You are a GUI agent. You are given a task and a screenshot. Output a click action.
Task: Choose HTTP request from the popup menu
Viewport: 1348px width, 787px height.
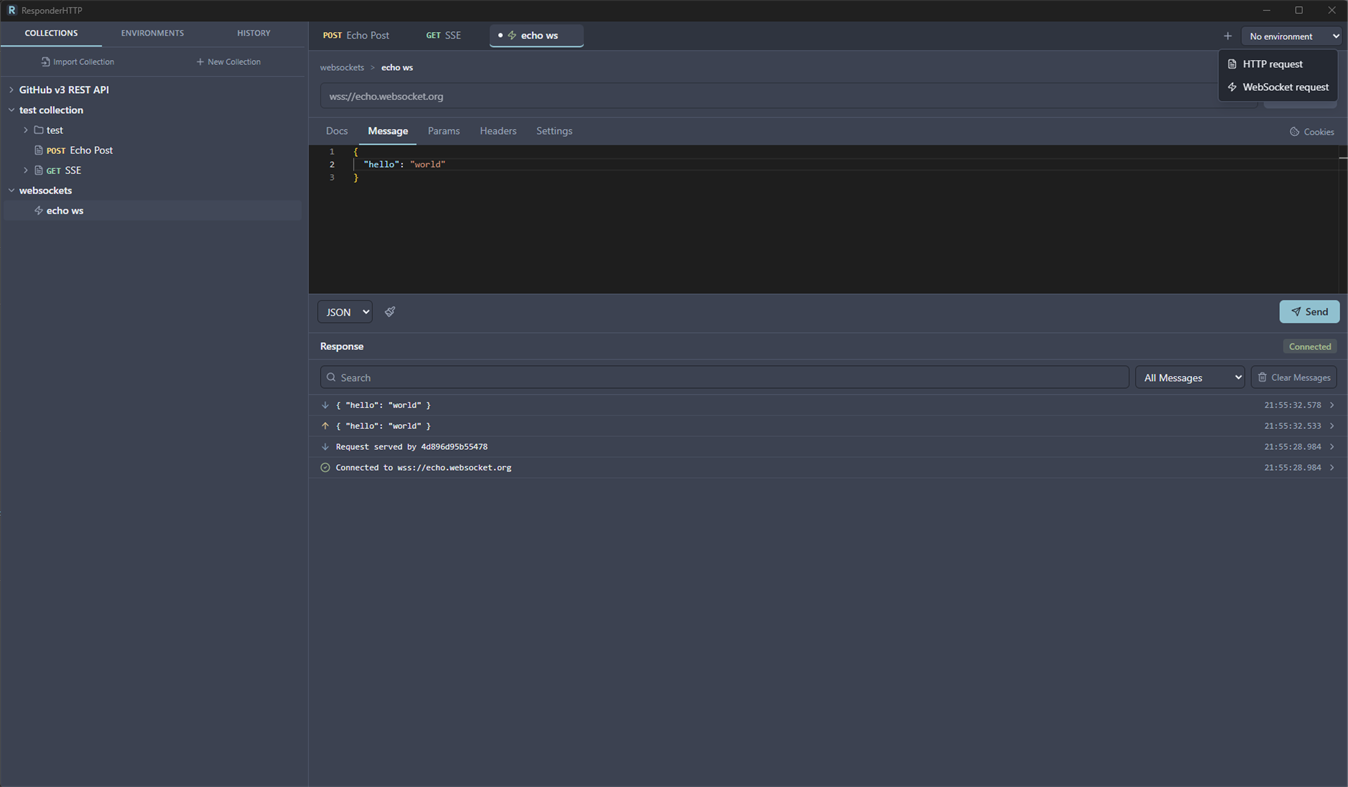pos(1278,64)
